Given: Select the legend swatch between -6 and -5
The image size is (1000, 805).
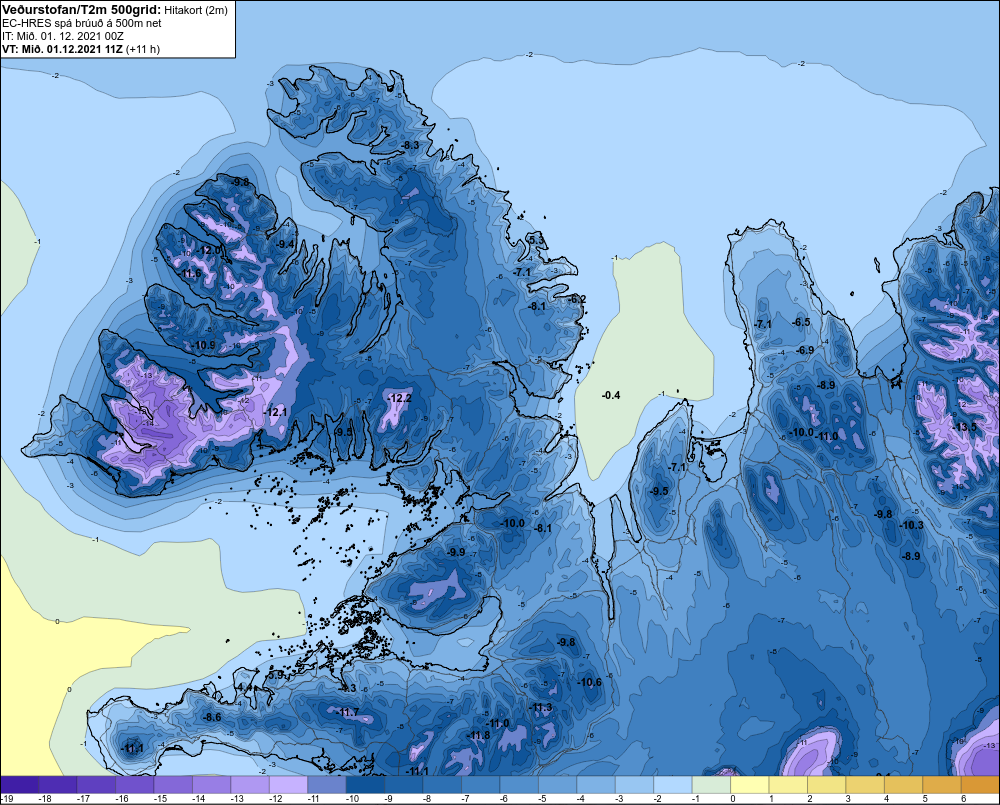Looking at the screenshot, I should [519, 784].
